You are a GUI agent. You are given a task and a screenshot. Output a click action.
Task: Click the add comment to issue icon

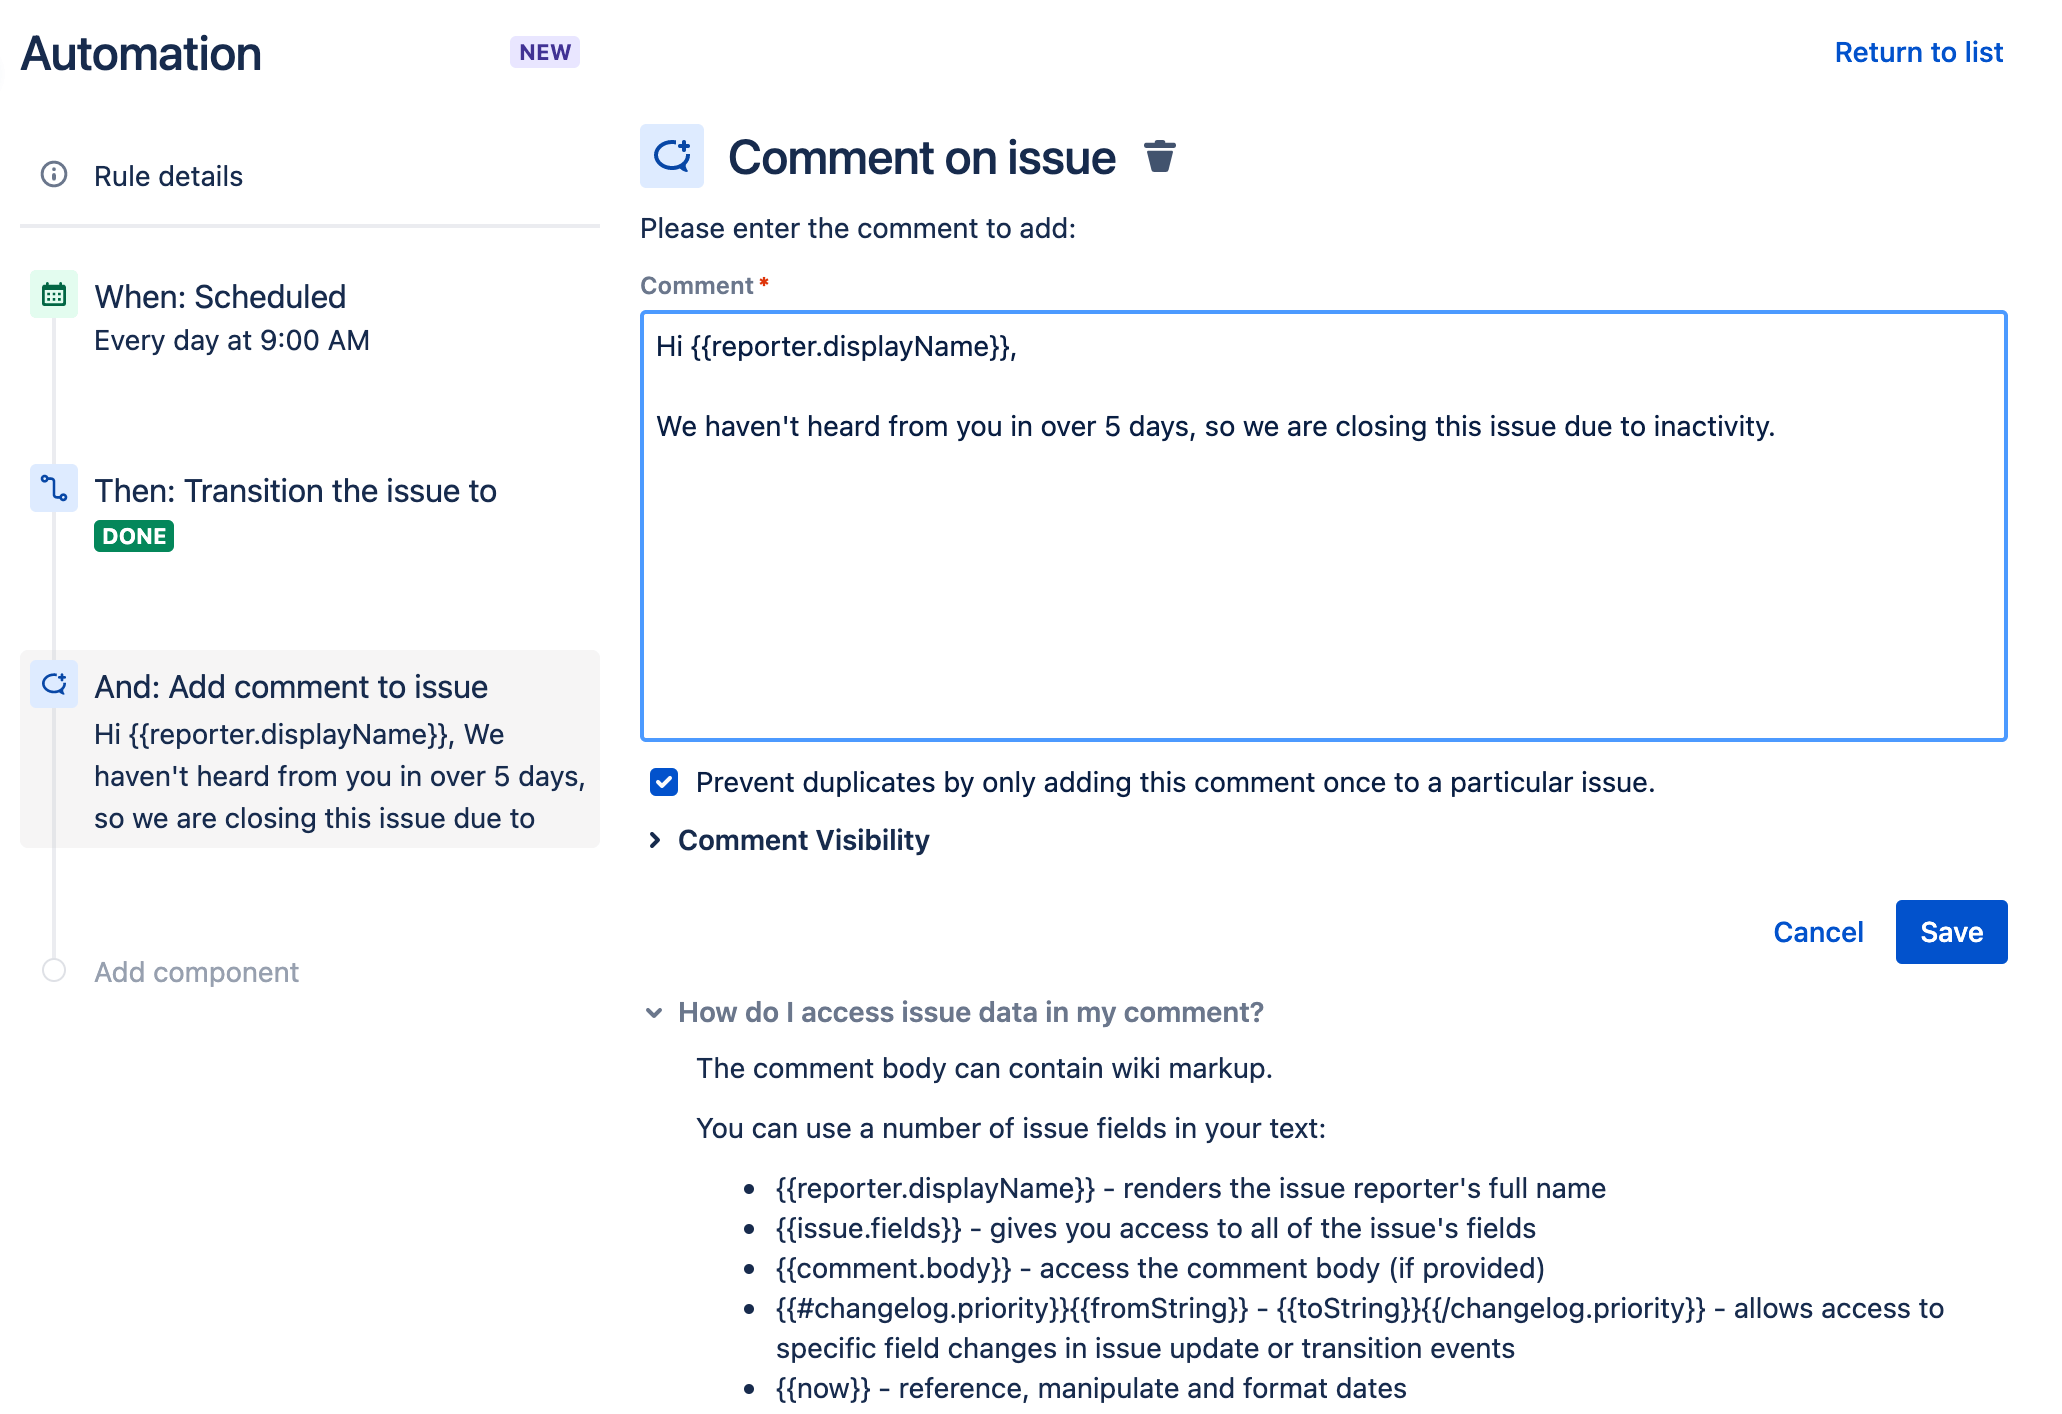pyautogui.click(x=56, y=685)
